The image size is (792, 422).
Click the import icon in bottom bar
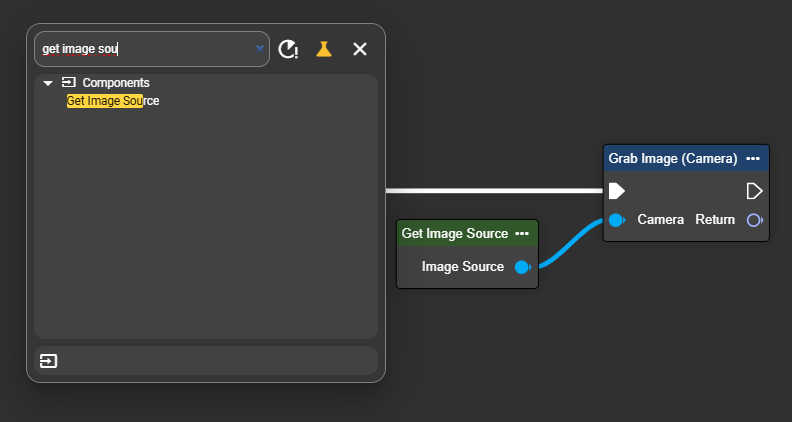(x=48, y=361)
